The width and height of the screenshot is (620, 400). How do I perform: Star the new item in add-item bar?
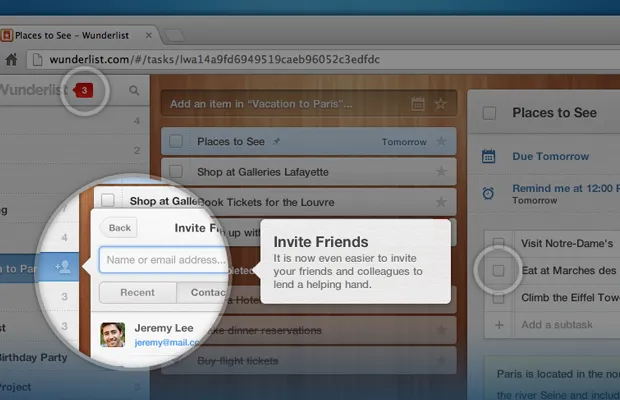pyautogui.click(x=440, y=104)
